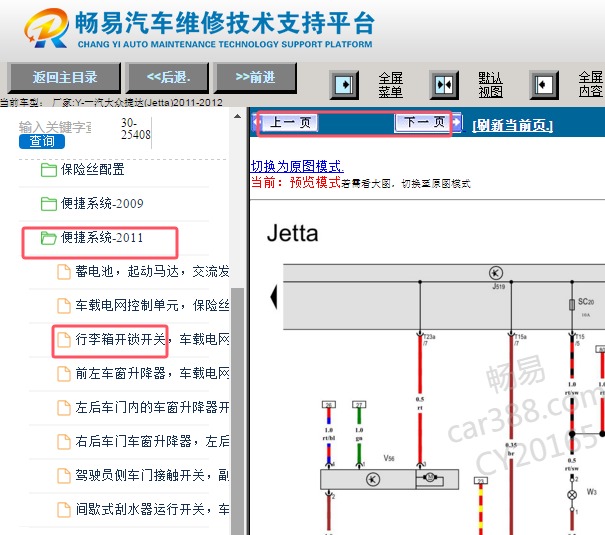Collapse the 便捷系统-2011 folder
605x535 pixels.
(101, 237)
